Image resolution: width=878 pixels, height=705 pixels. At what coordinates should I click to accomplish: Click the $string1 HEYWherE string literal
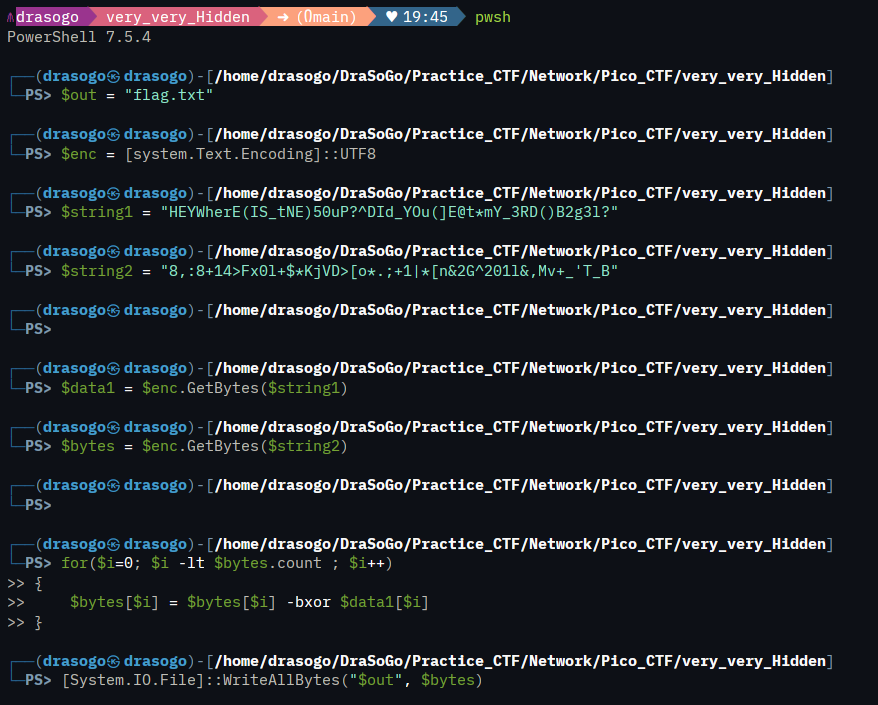coord(389,212)
